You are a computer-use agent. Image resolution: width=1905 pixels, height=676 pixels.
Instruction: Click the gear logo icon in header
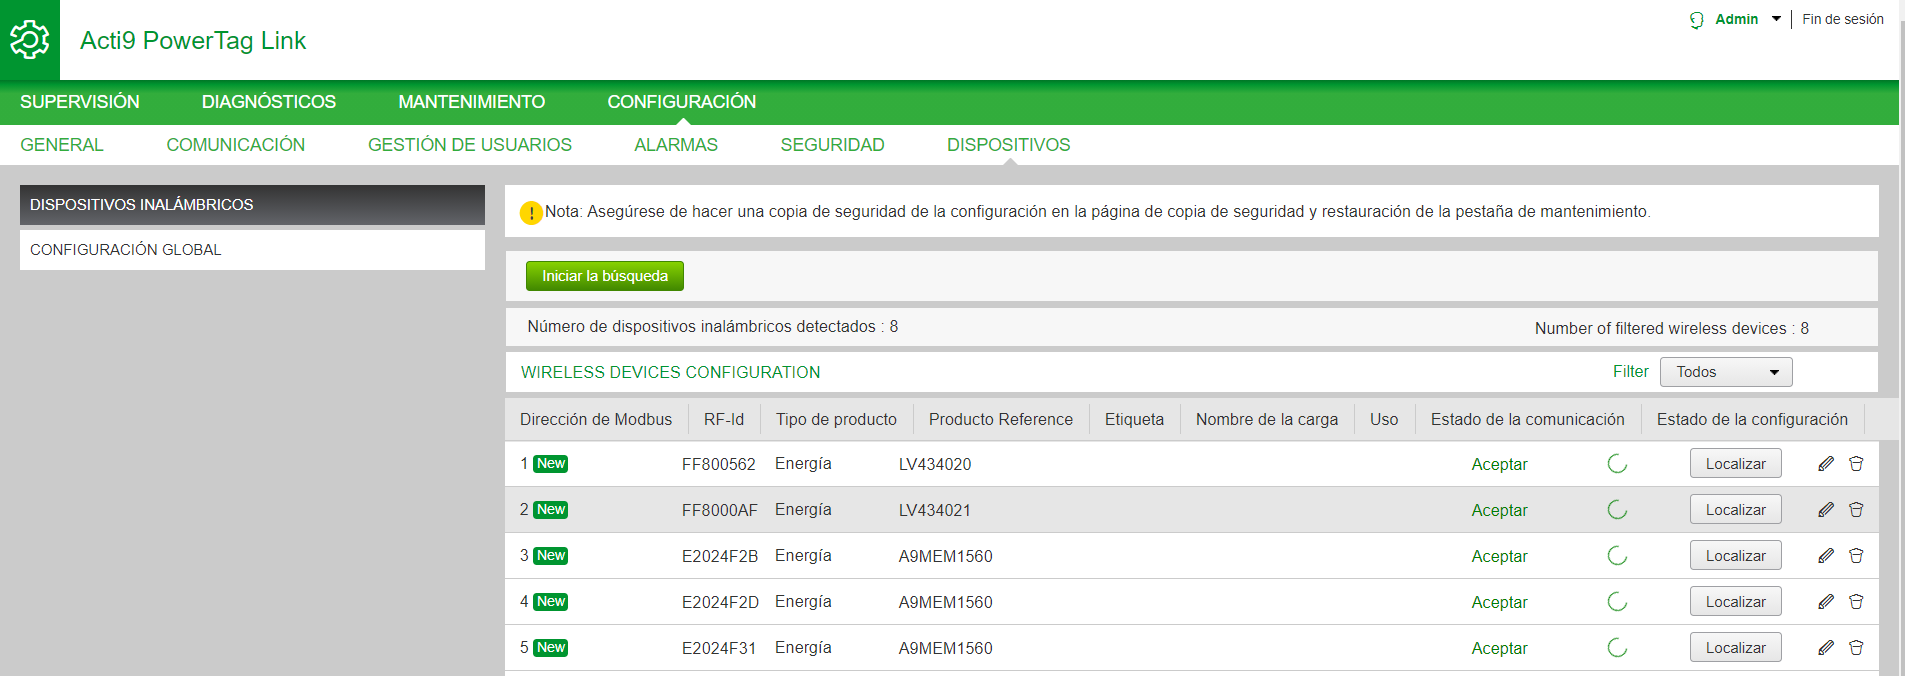point(29,40)
